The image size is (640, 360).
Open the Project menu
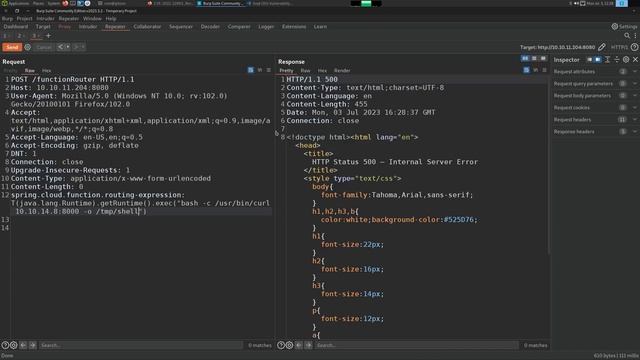(x=24, y=18)
